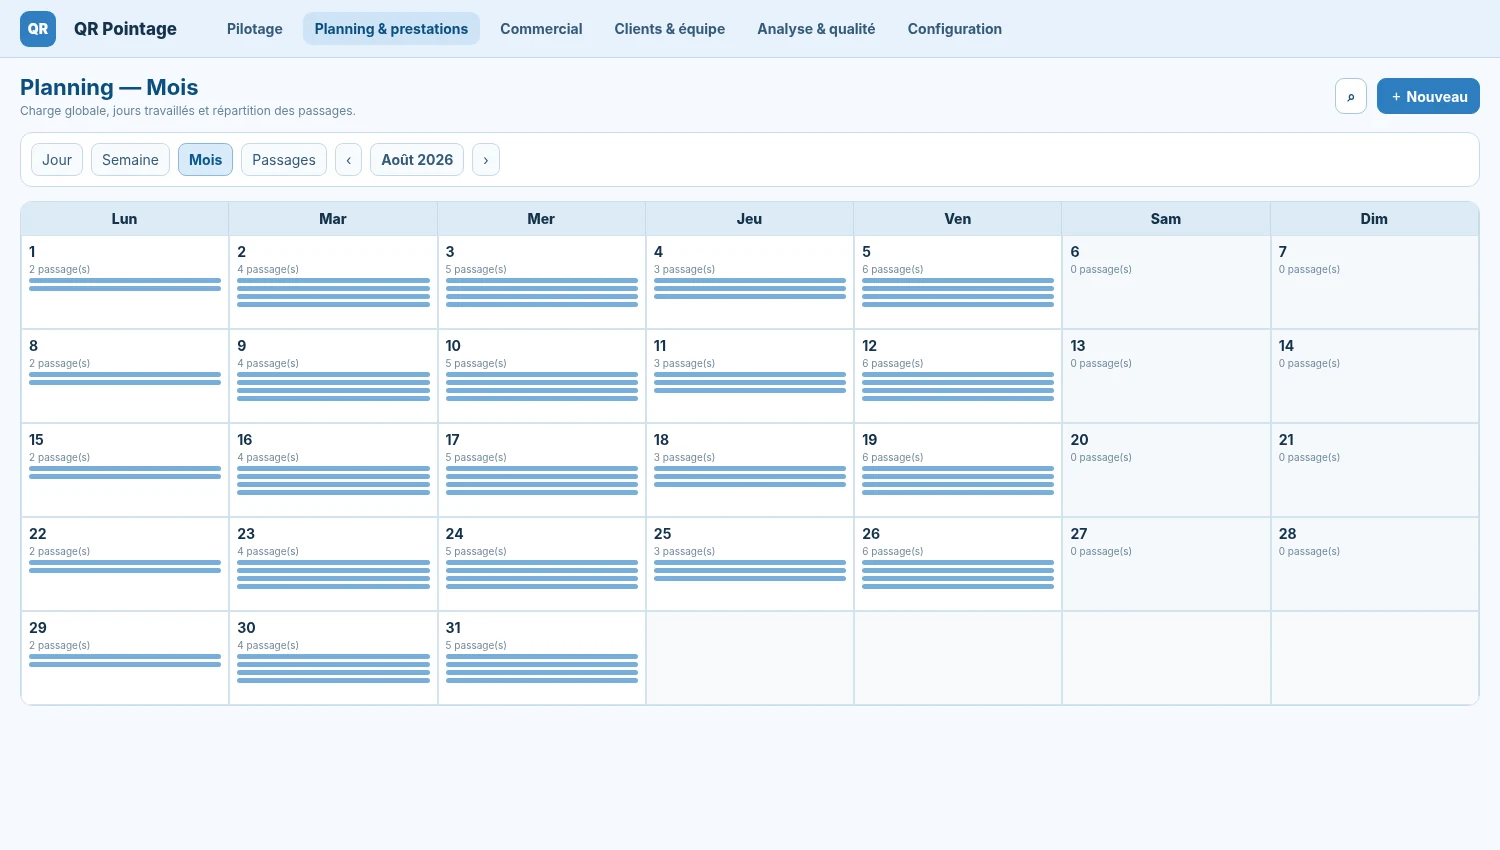
Task: Select Sunday day 28 cell
Action: 1375,564
